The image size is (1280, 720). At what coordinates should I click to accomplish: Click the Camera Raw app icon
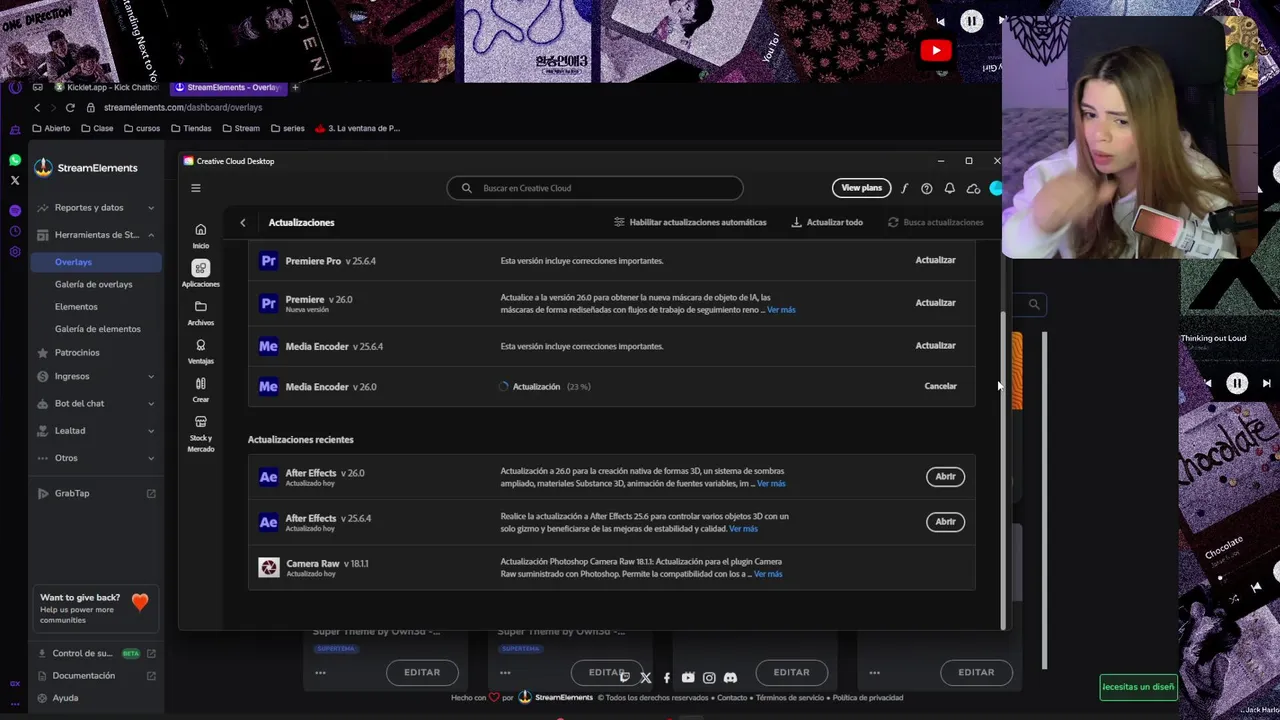[268, 568]
